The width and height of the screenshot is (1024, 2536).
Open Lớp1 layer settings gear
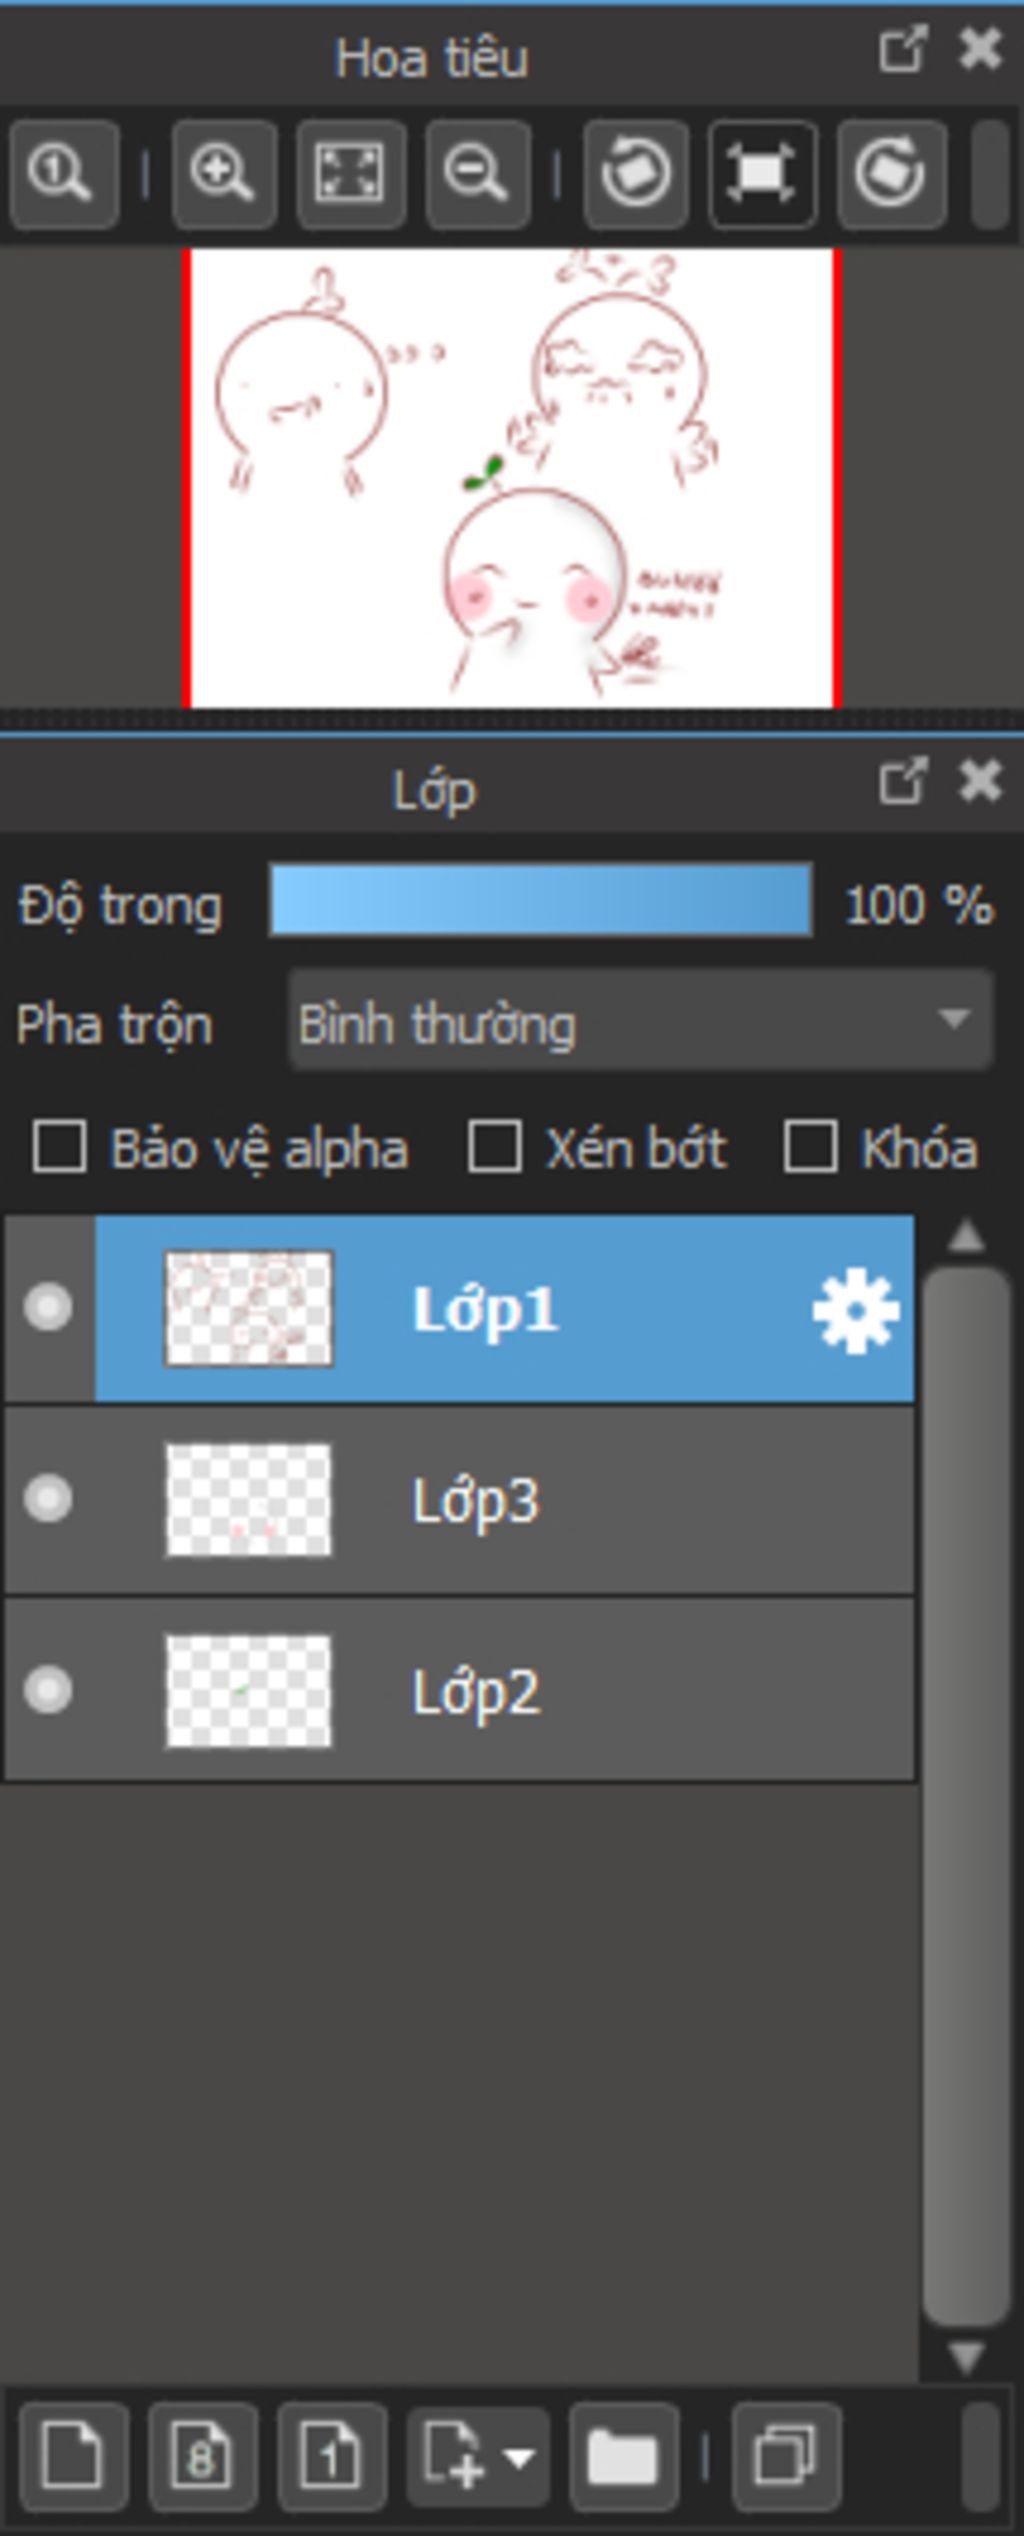click(856, 1311)
